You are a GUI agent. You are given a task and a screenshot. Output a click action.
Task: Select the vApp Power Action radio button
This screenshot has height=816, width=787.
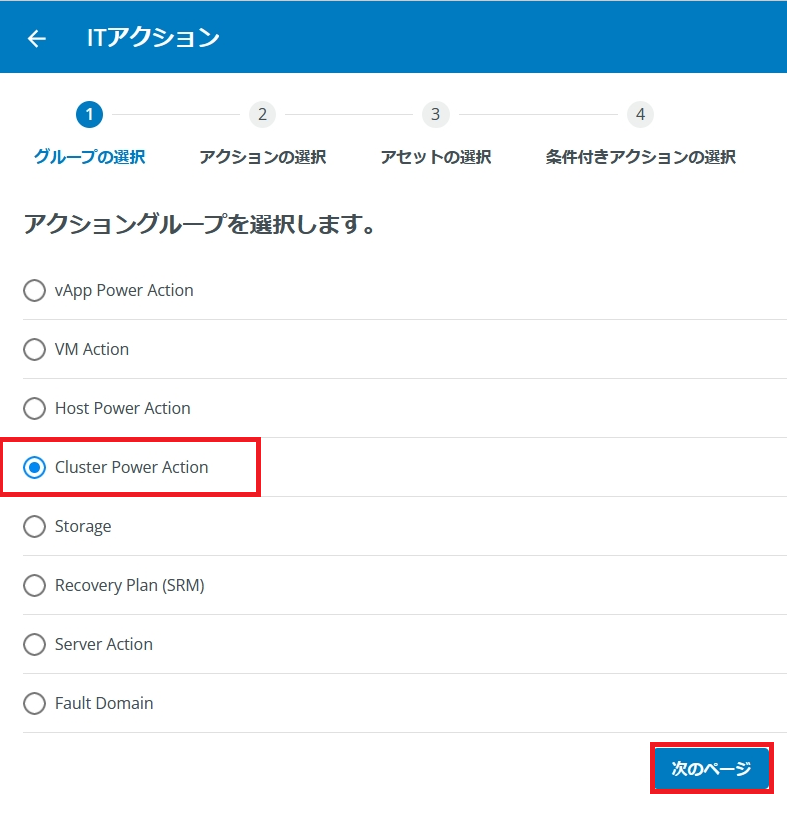35,290
